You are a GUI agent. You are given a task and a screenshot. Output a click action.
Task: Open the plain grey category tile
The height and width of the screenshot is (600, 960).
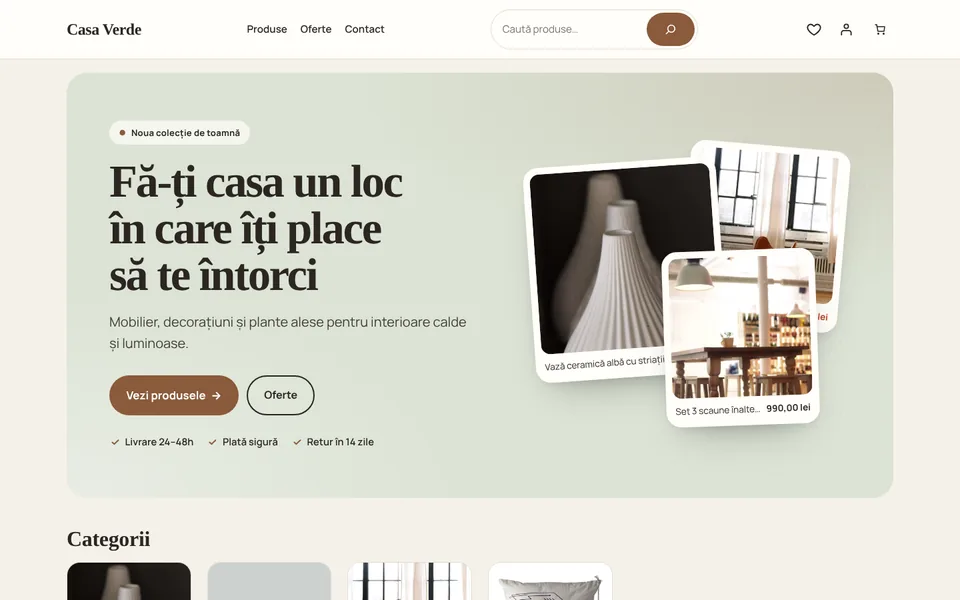(269, 582)
